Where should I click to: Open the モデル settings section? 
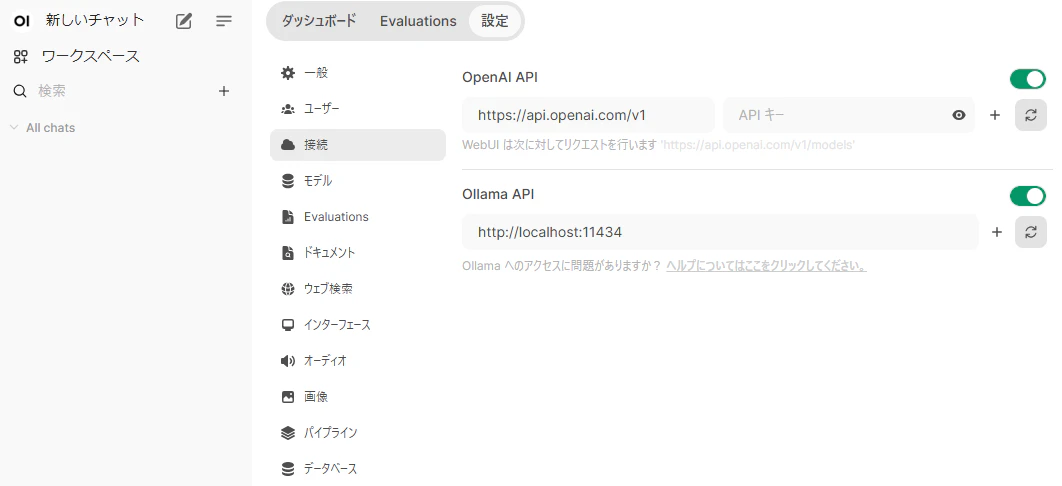coord(358,181)
